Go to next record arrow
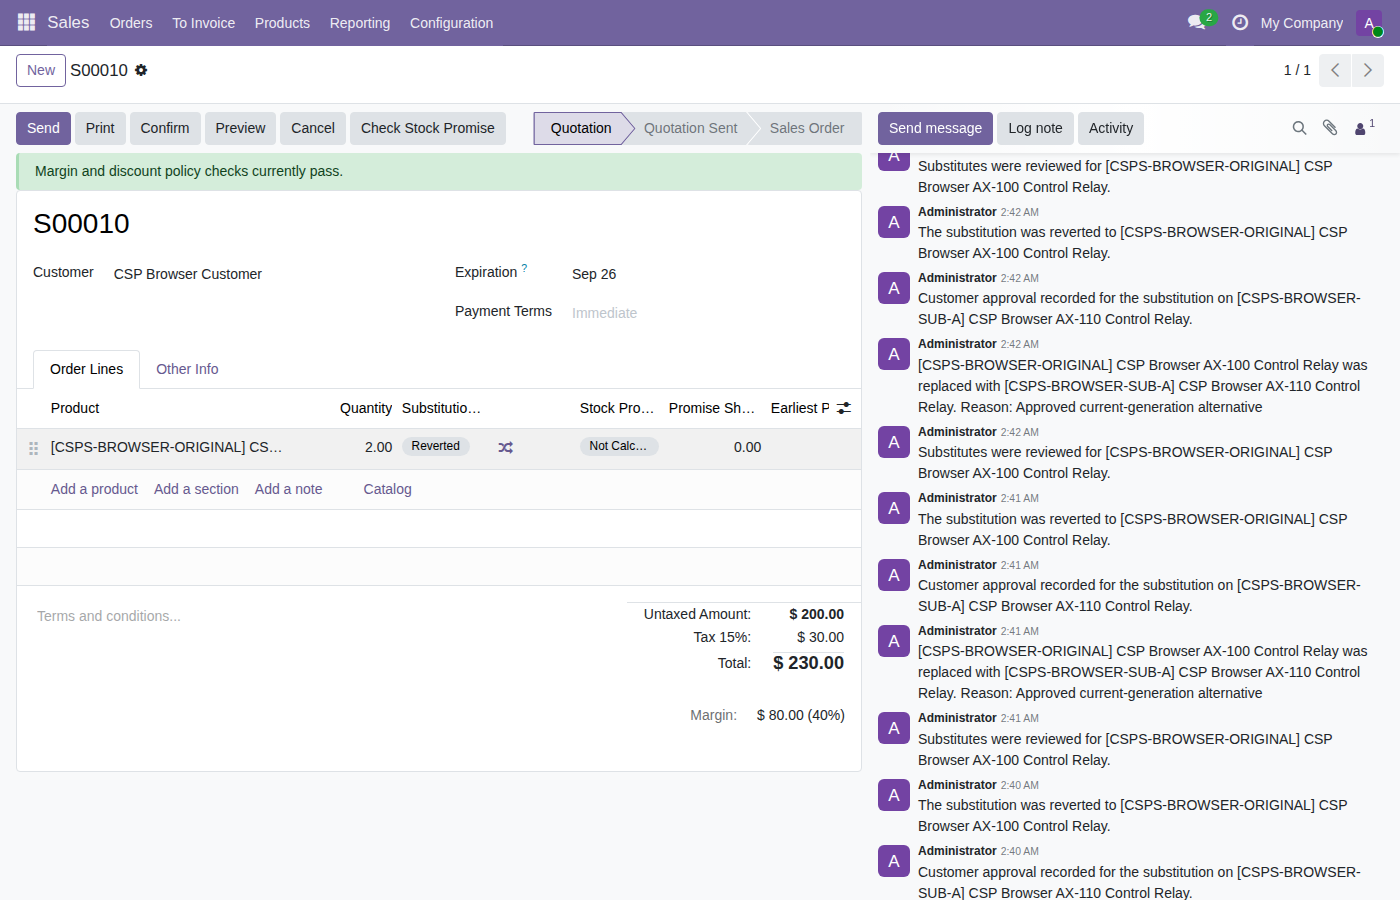1400x900 pixels. point(1368,70)
